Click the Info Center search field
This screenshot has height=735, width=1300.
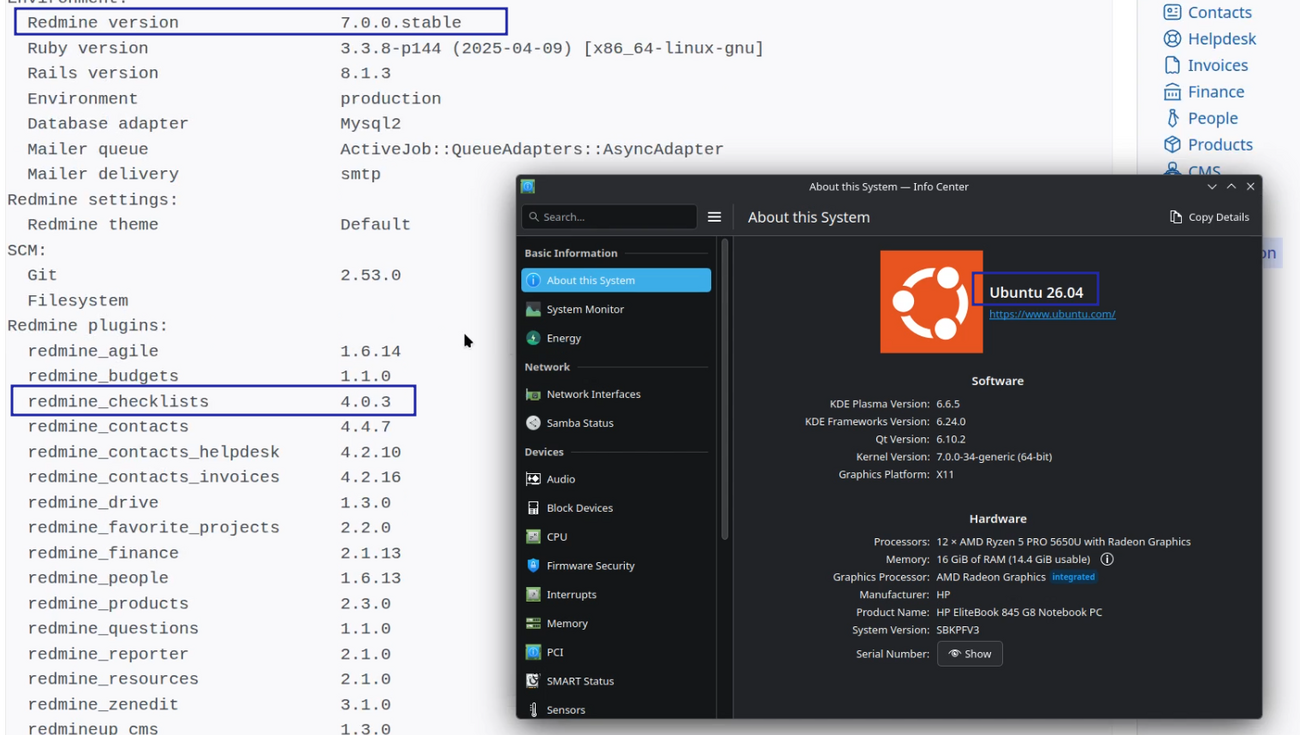pos(609,217)
